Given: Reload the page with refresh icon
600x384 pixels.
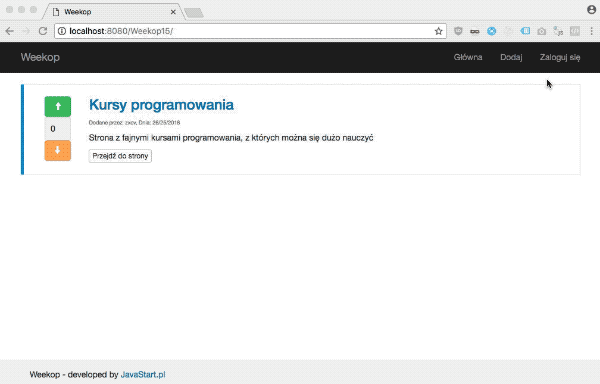Looking at the screenshot, I should click(43, 31).
